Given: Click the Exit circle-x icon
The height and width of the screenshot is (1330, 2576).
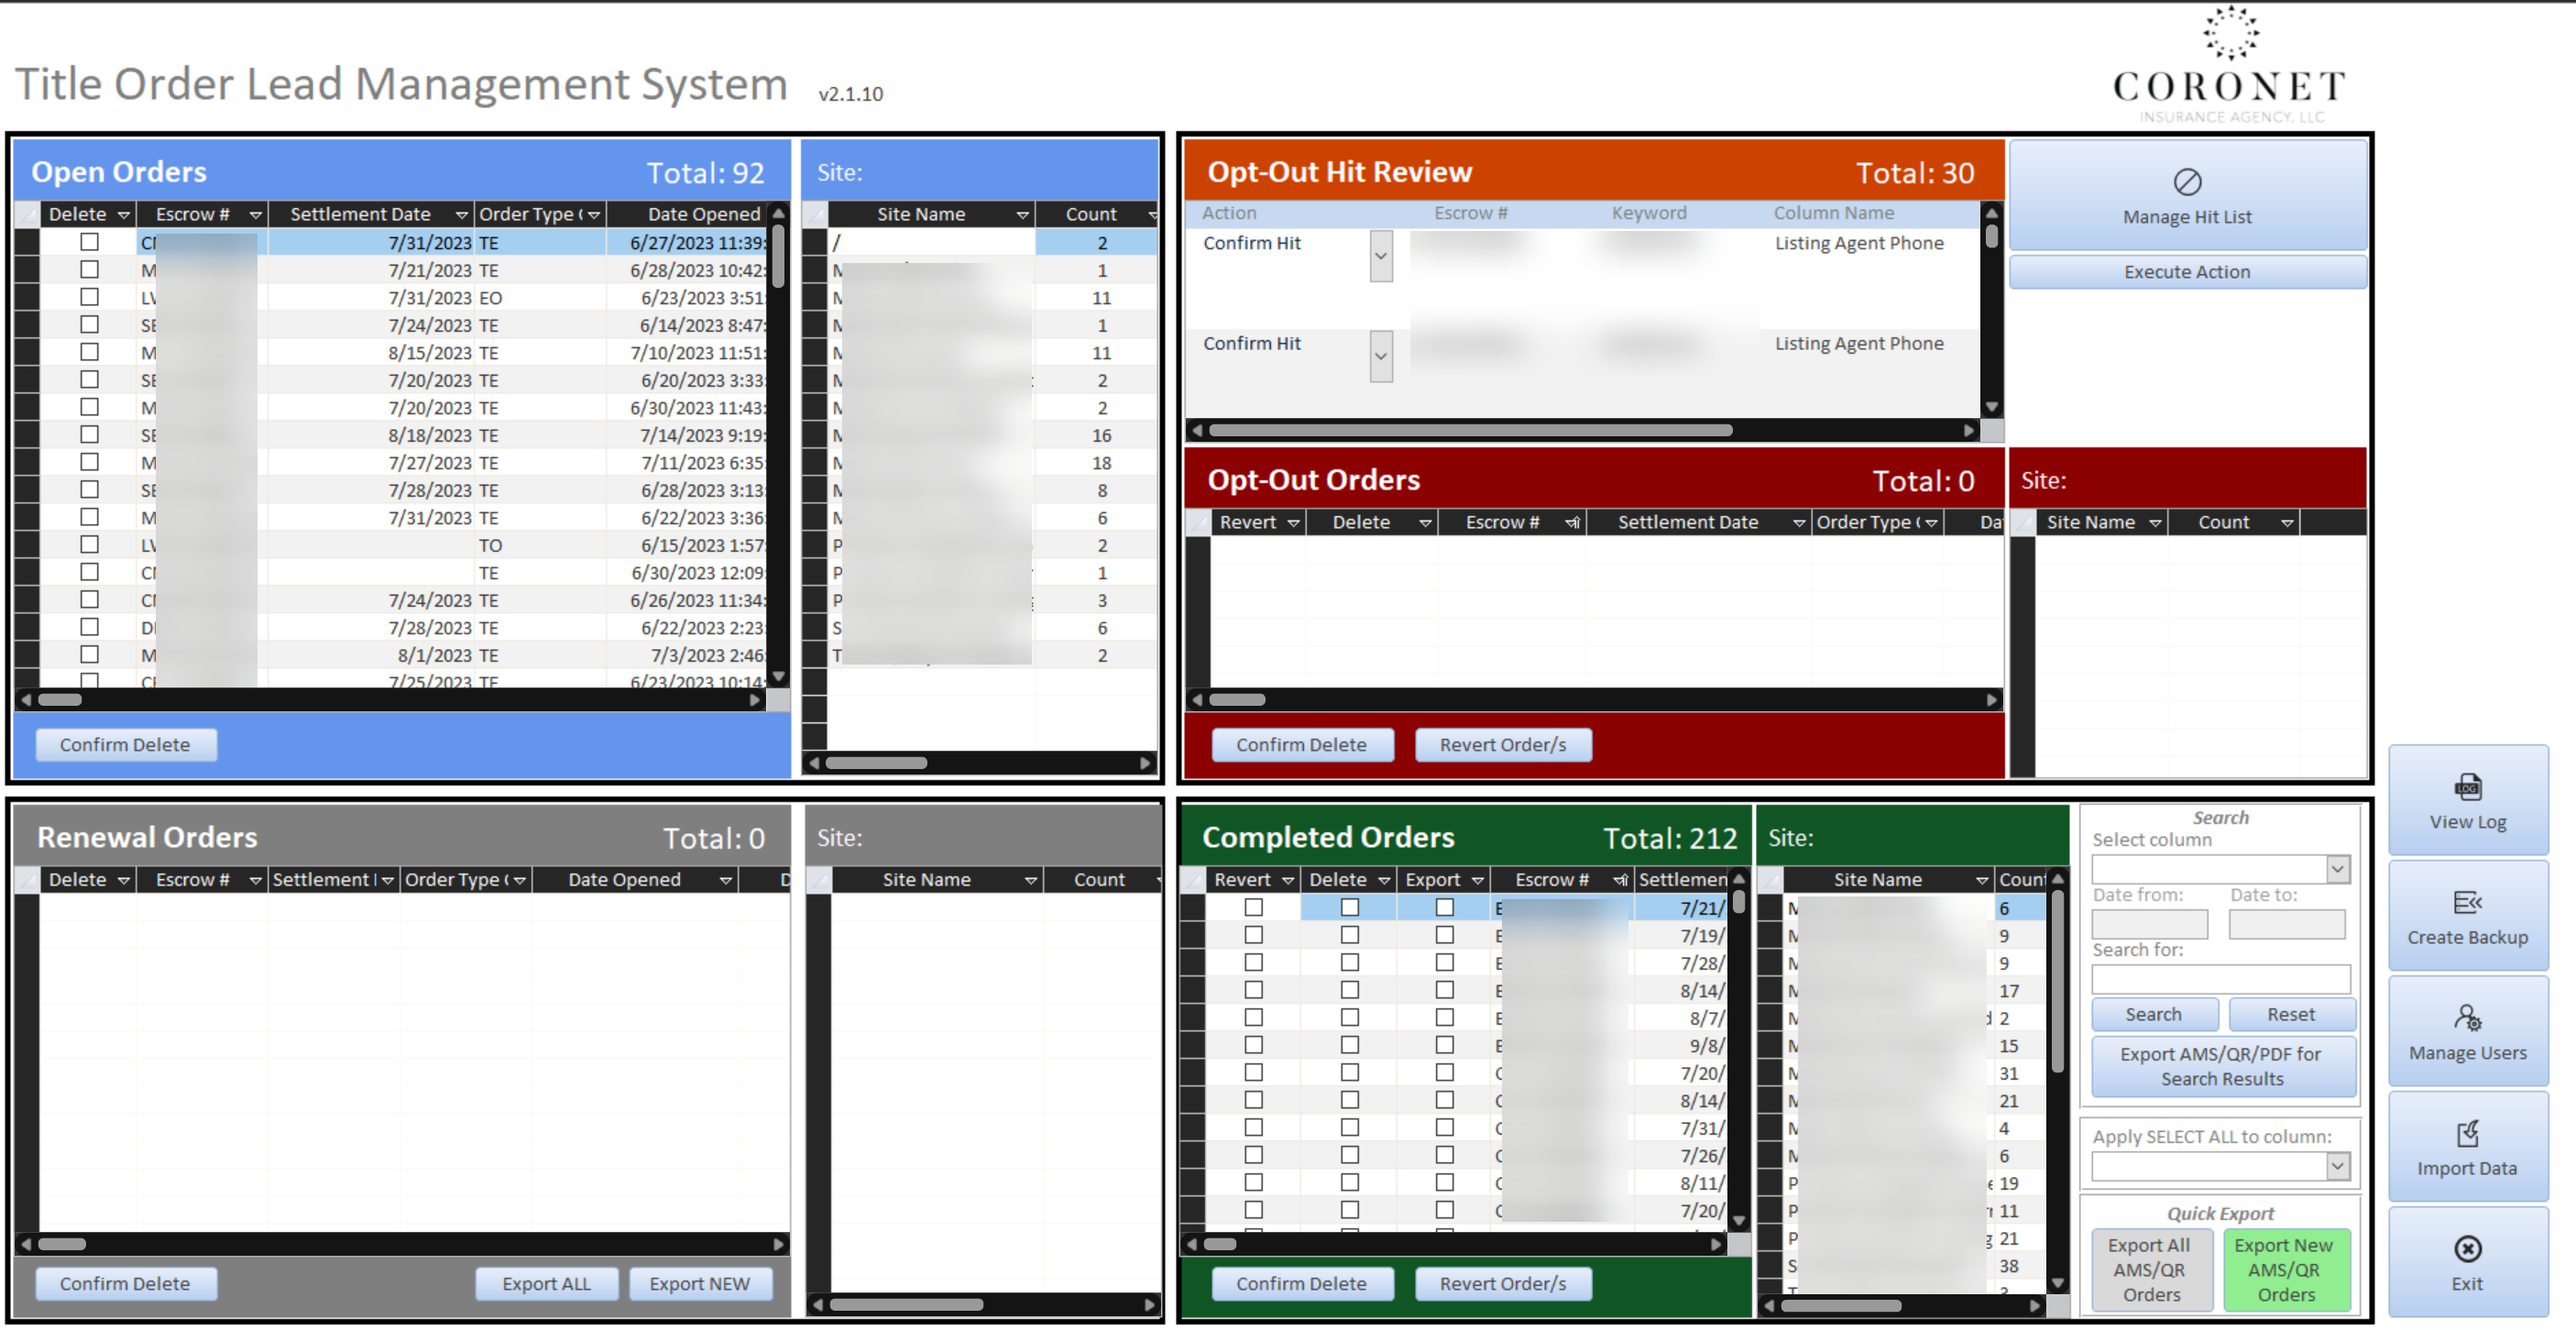Looking at the screenshot, I should pos(2467,1248).
